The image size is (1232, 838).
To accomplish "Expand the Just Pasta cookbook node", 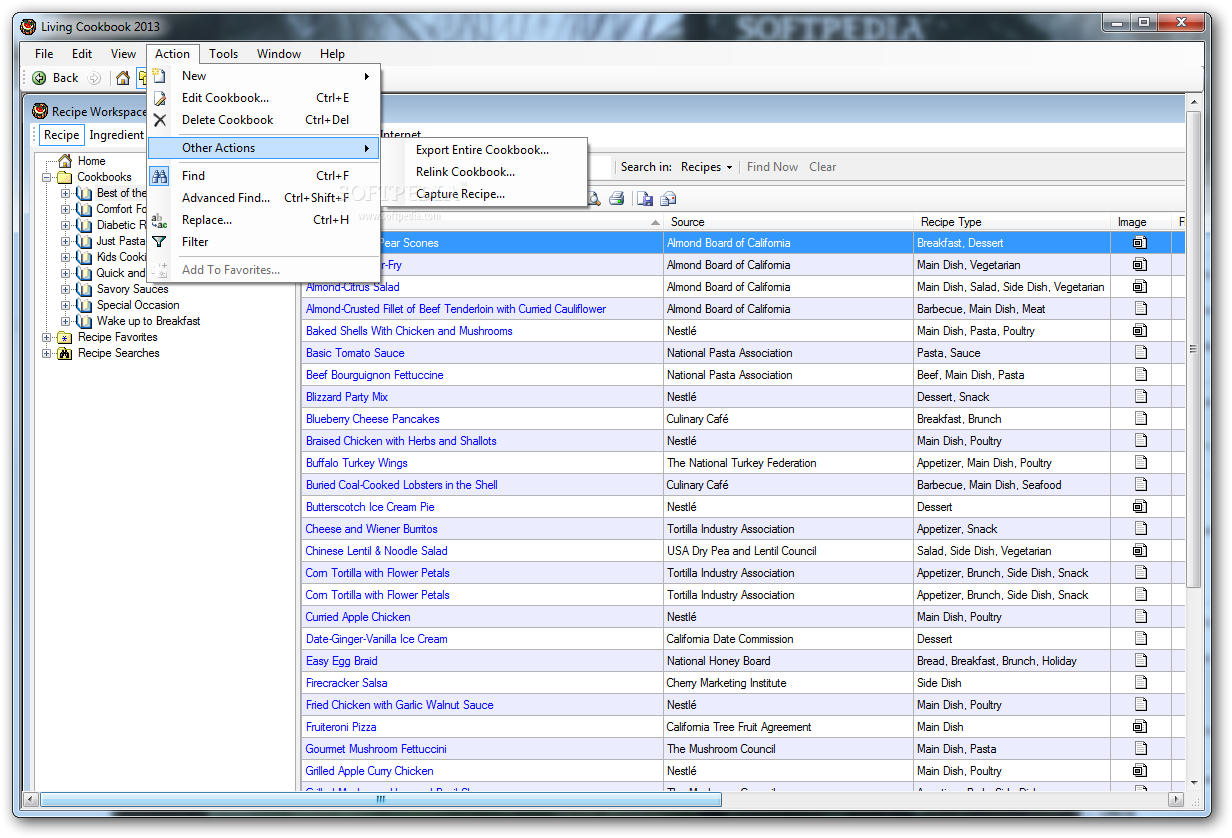I will tap(66, 241).
